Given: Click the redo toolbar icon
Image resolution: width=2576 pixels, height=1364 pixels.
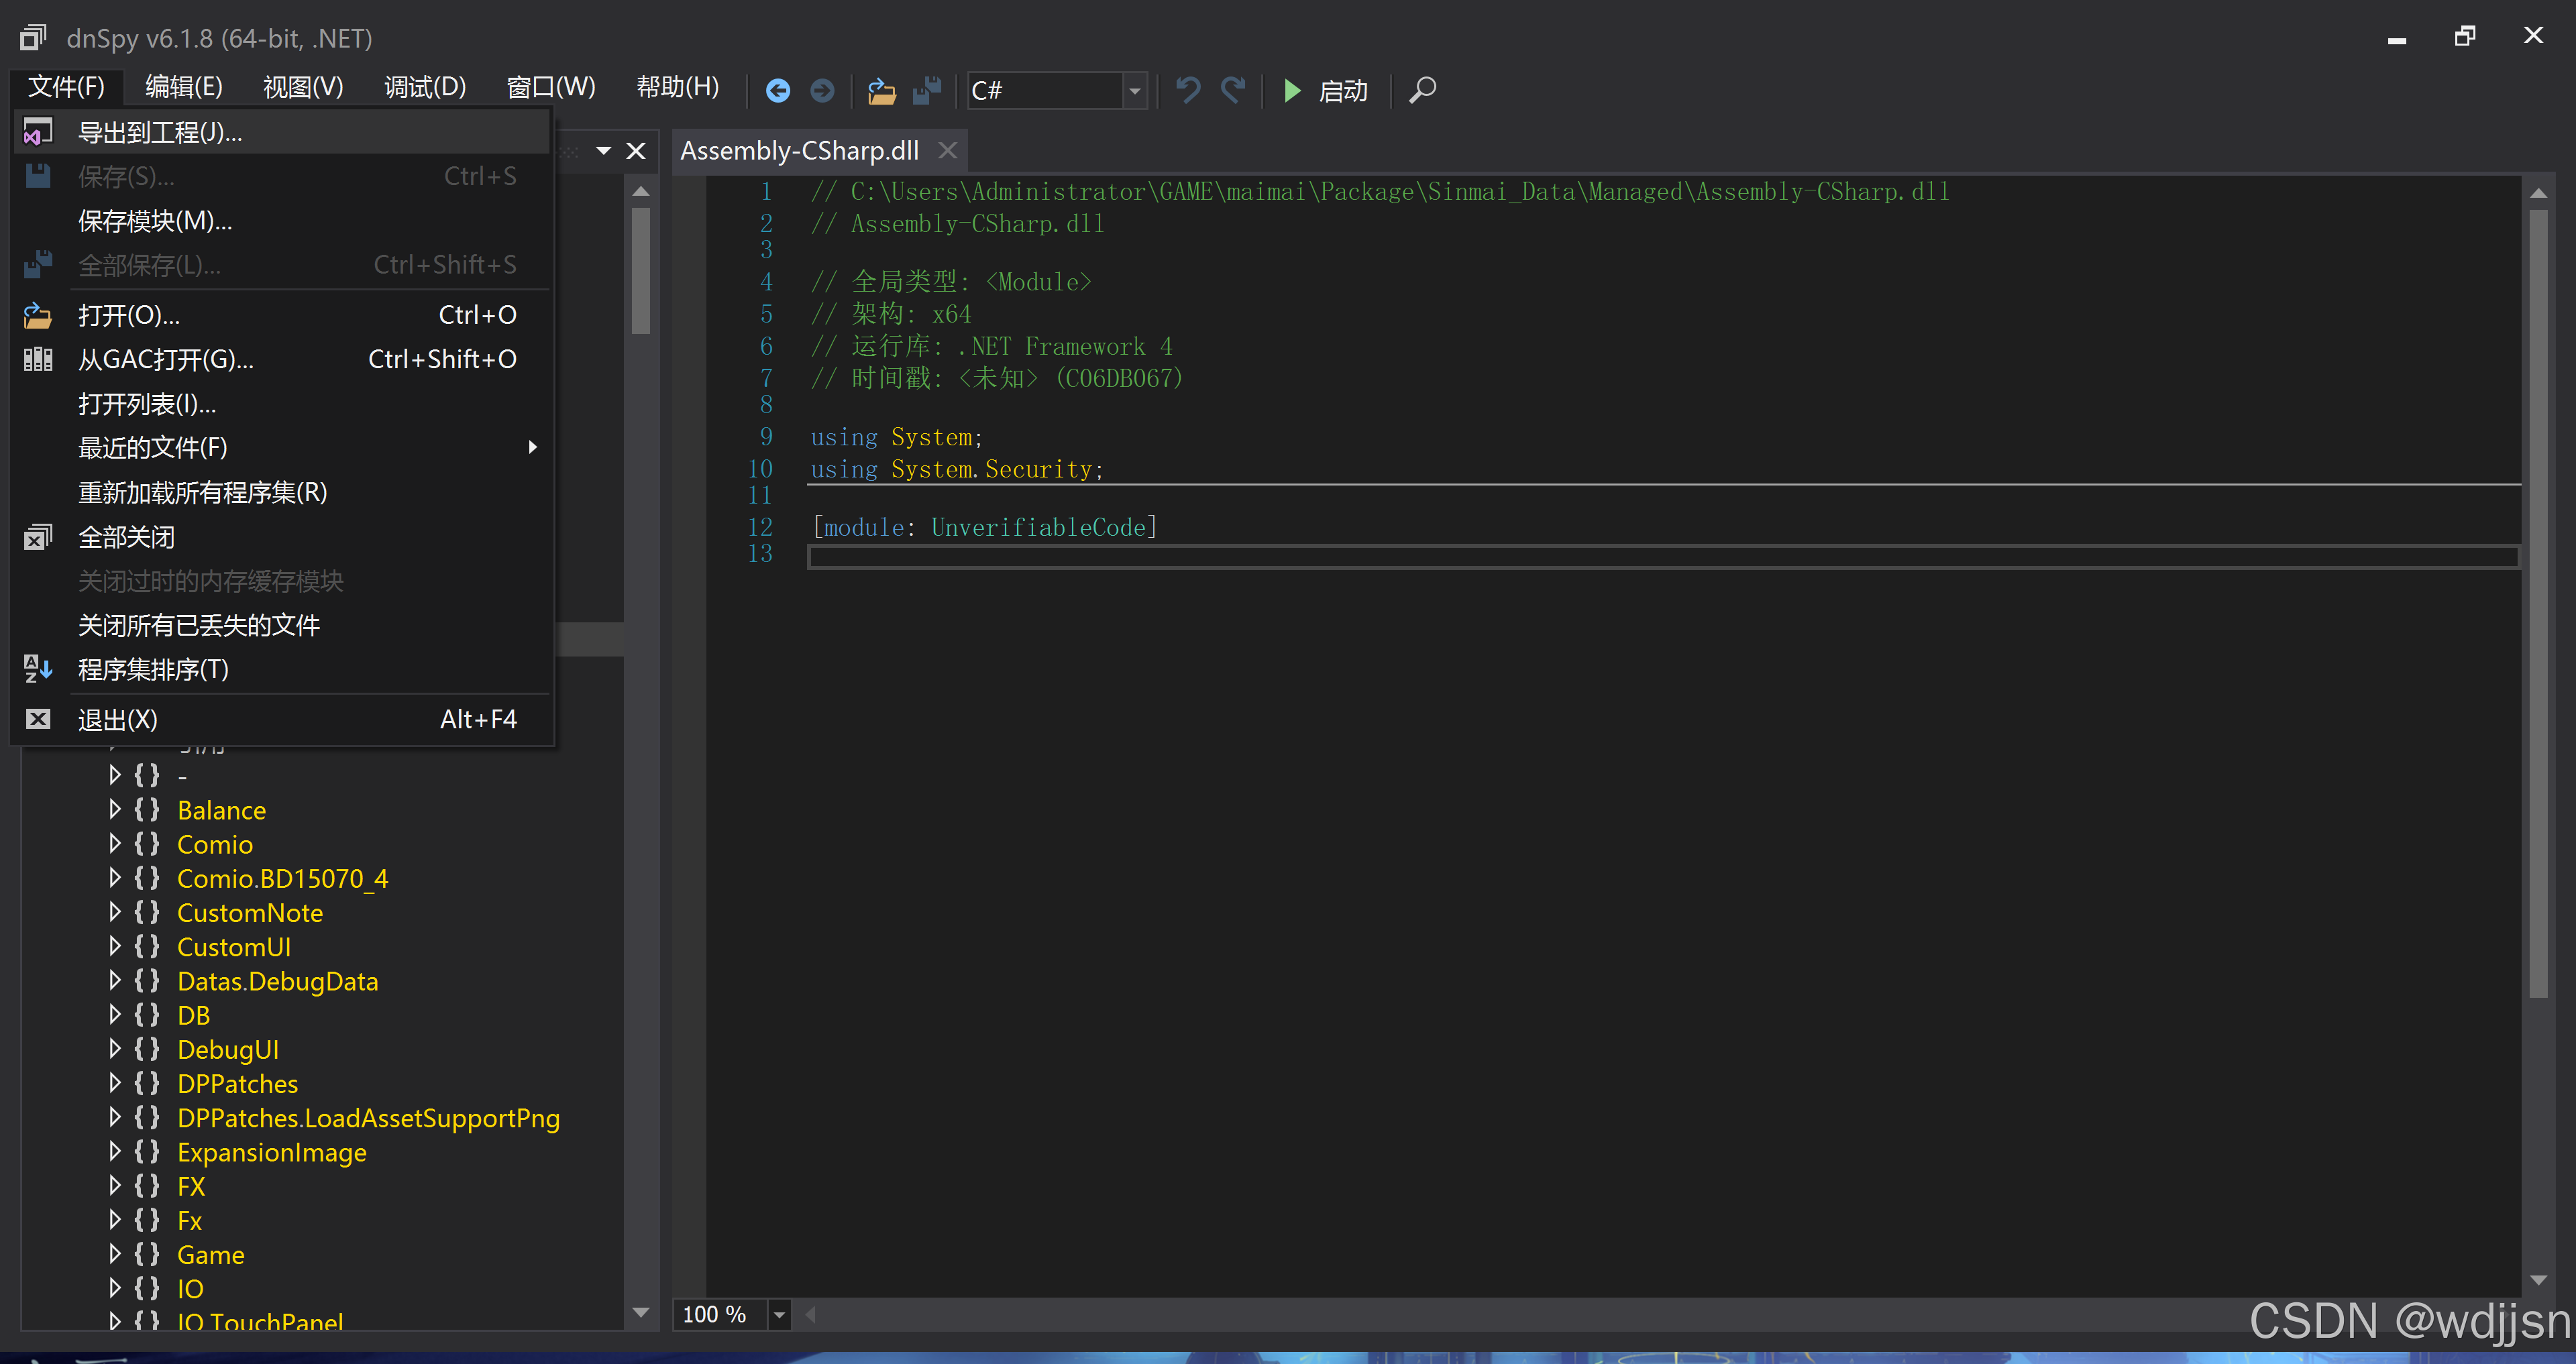Looking at the screenshot, I should (x=1233, y=91).
